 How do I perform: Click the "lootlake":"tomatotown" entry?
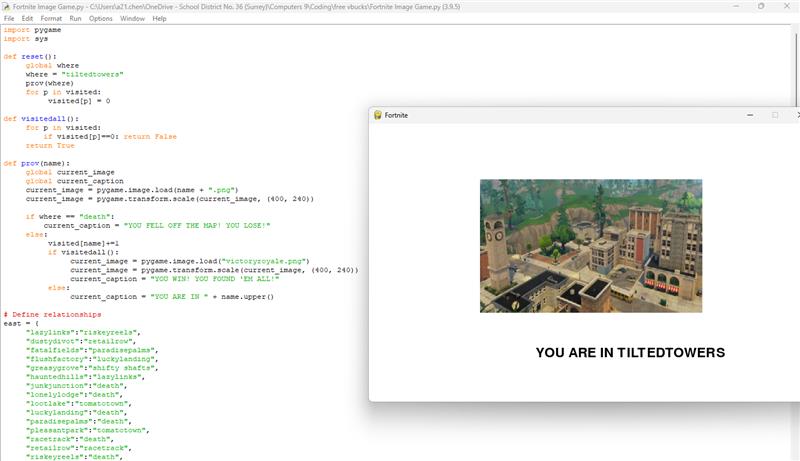[79, 403]
